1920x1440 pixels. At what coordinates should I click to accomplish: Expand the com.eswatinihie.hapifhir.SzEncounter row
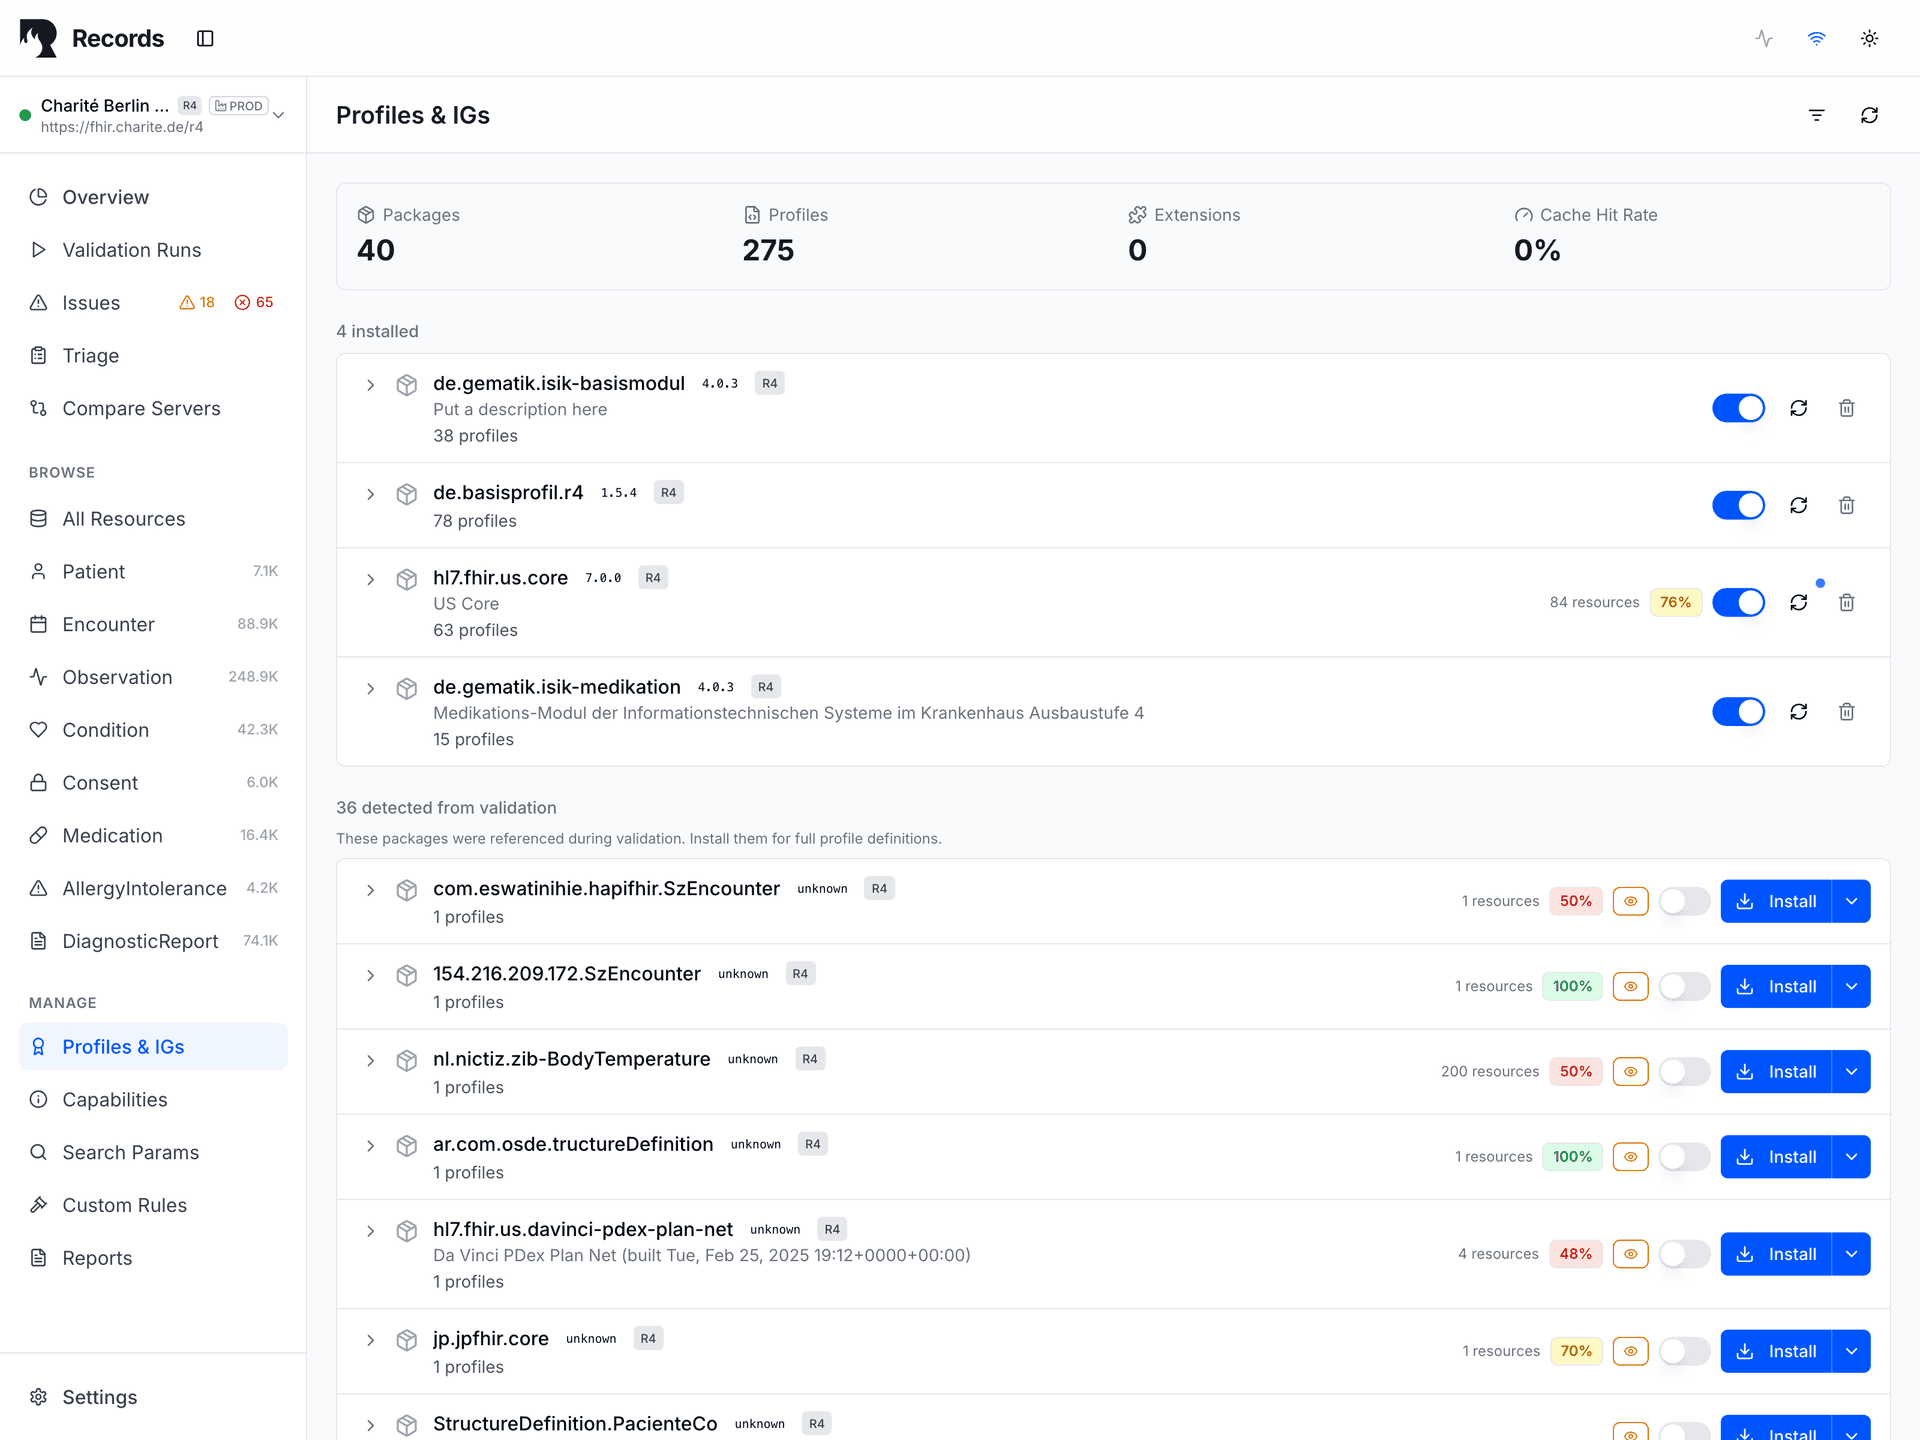pos(370,890)
